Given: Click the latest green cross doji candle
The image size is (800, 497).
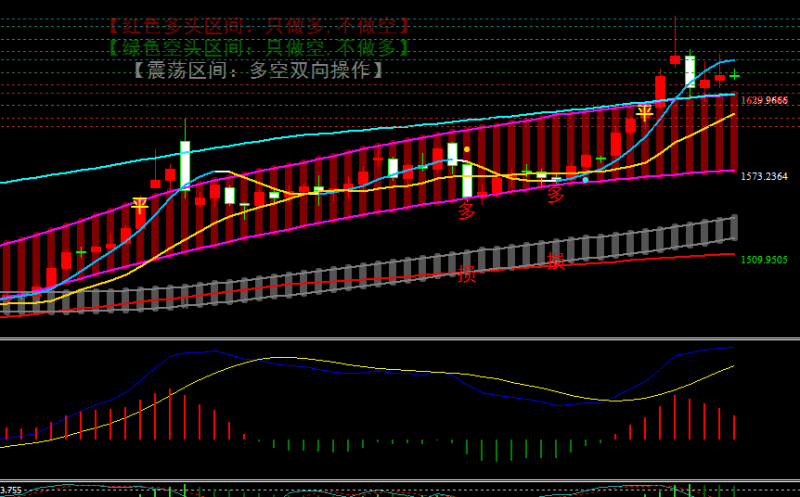Looking at the screenshot, I should pos(734,76).
